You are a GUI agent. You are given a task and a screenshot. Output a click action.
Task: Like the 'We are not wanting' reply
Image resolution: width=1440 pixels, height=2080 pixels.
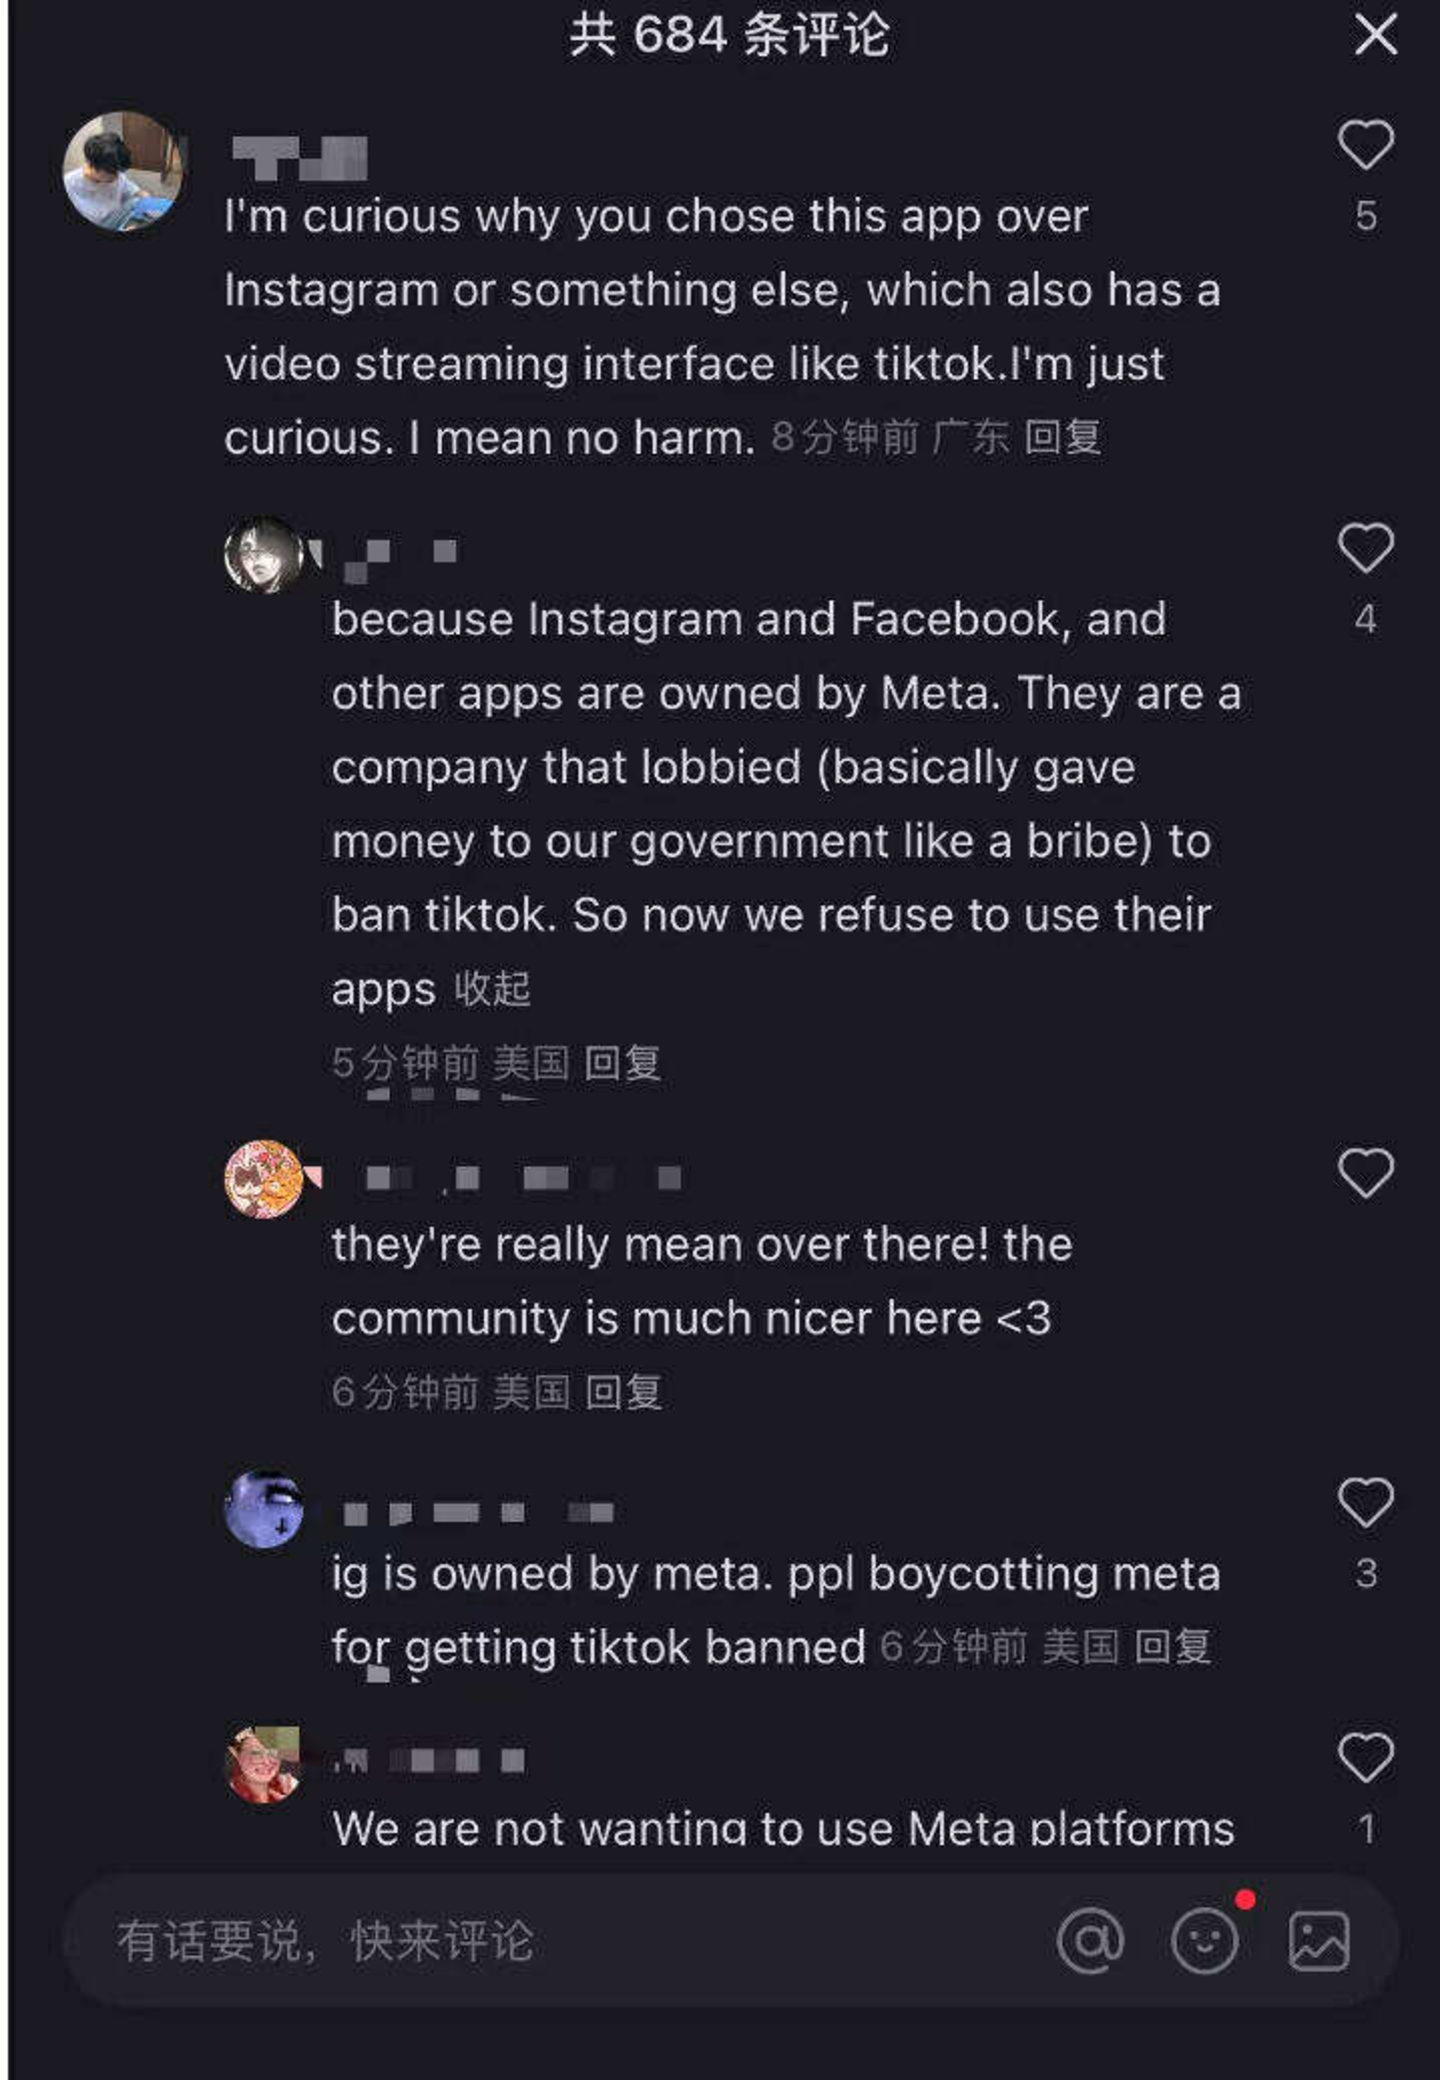(1365, 1758)
